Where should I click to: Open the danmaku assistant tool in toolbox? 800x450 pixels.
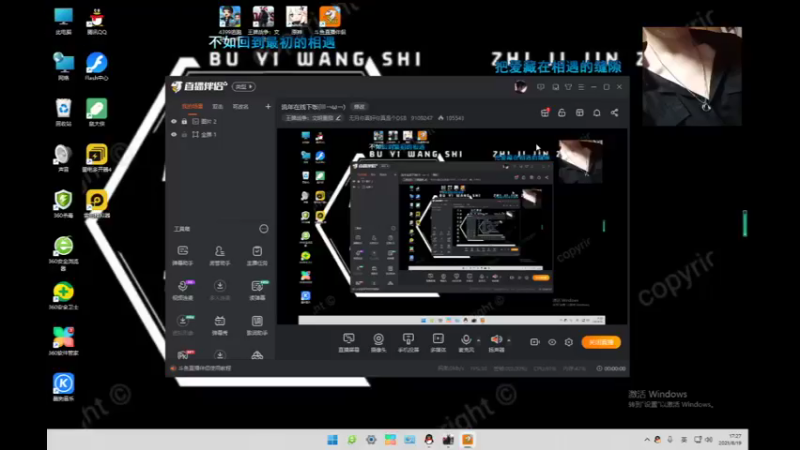tap(183, 255)
